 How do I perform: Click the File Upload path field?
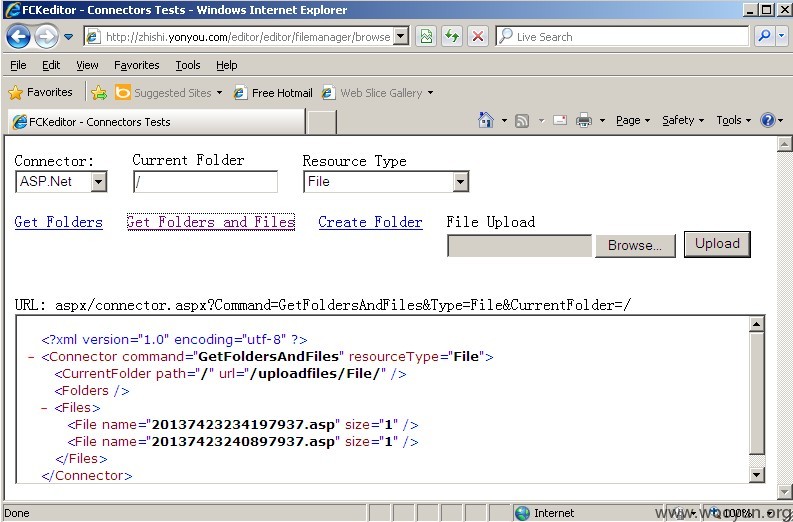tap(519, 245)
